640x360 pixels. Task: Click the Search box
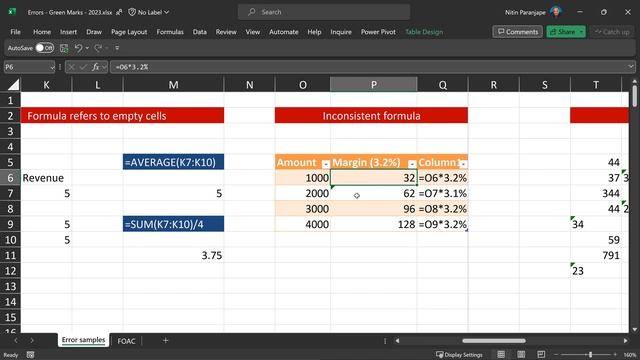pos(324,12)
